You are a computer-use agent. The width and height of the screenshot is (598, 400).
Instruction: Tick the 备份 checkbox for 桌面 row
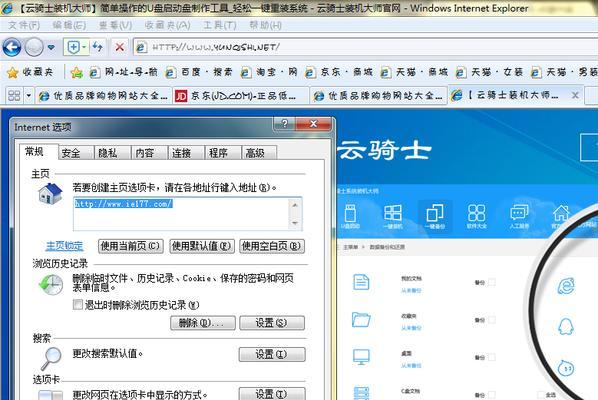click(492, 357)
